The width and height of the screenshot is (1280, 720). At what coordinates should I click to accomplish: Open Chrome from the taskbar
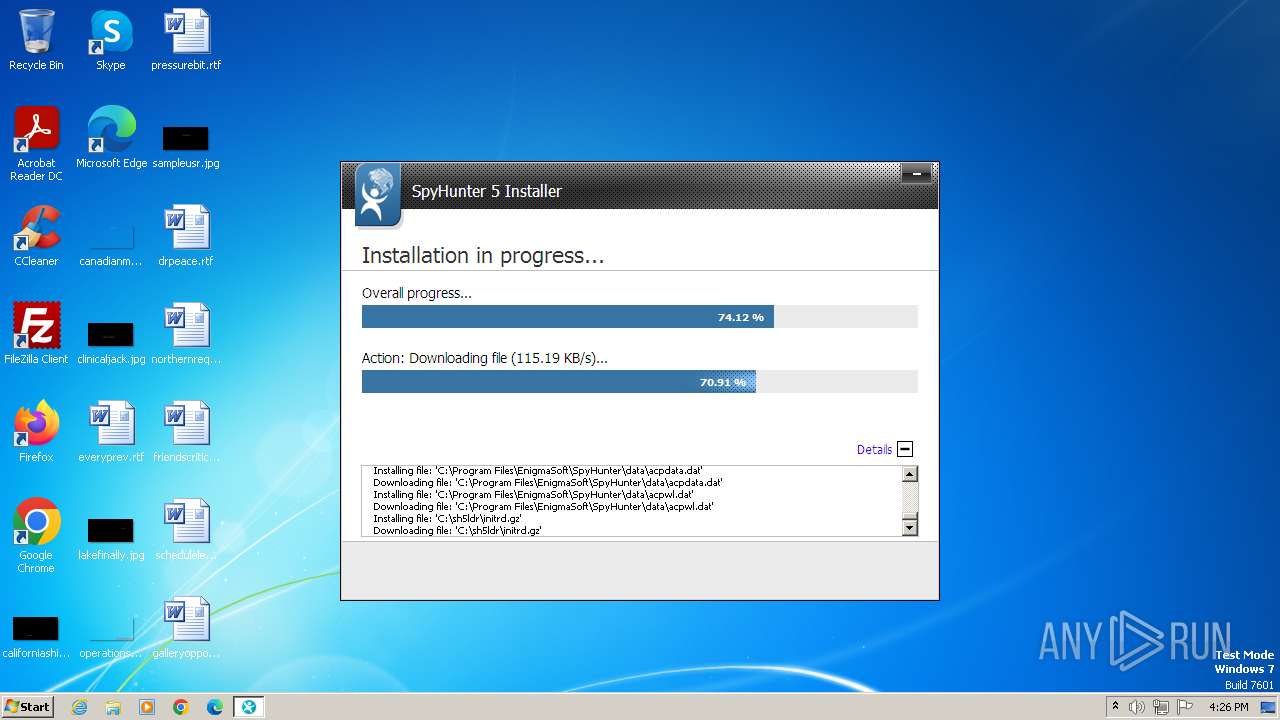[181, 707]
